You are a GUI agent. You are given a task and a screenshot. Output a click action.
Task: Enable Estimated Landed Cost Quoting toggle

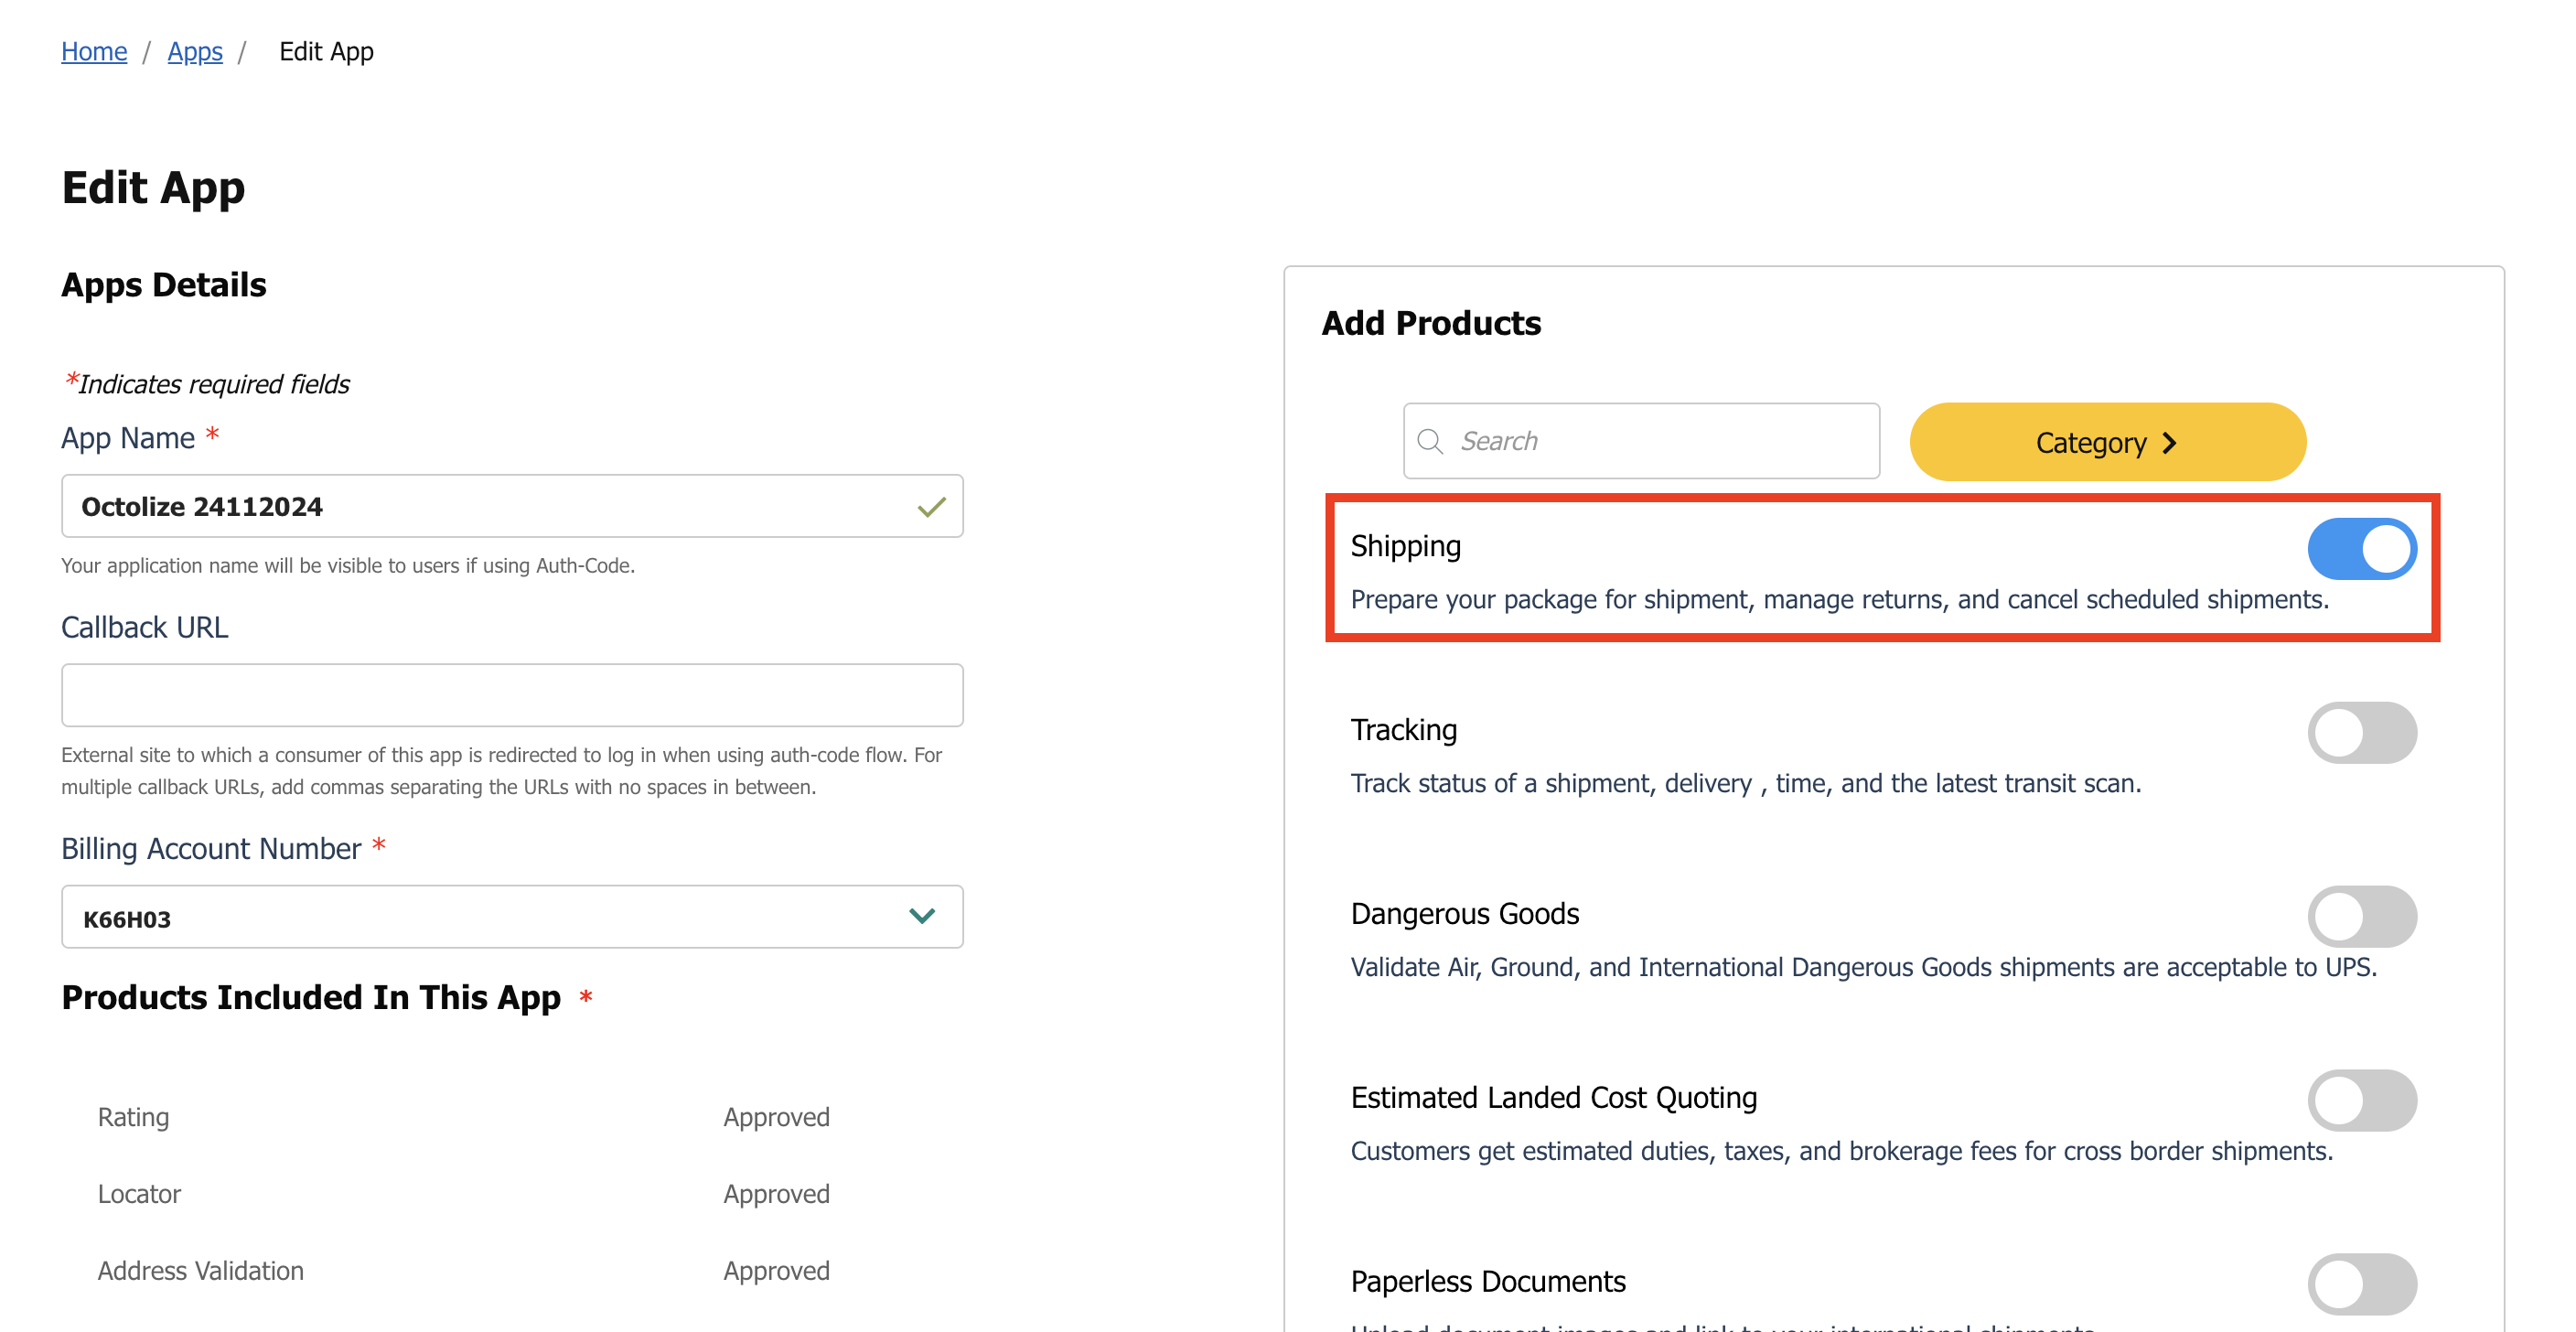tap(2361, 1101)
